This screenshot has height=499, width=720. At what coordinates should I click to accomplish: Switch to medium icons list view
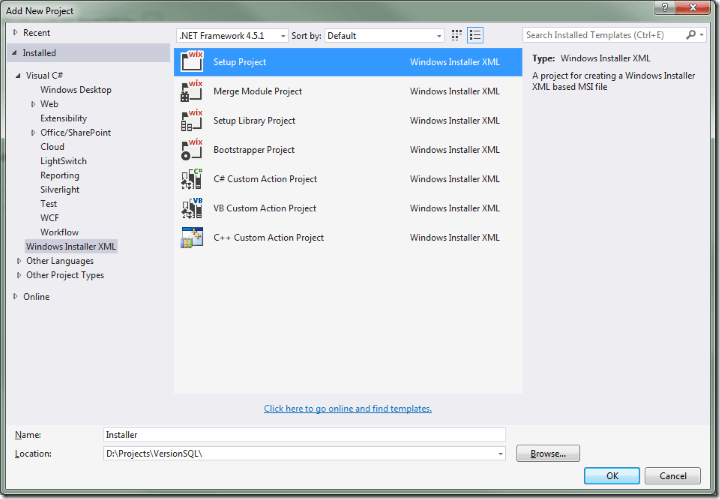(475, 35)
